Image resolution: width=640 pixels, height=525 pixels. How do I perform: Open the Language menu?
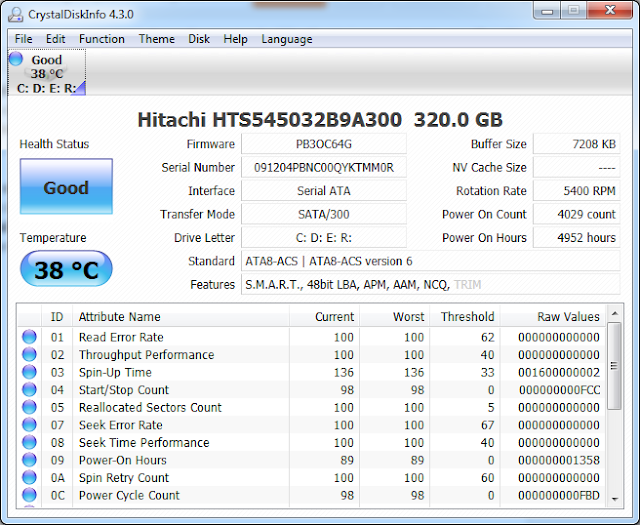point(287,39)
